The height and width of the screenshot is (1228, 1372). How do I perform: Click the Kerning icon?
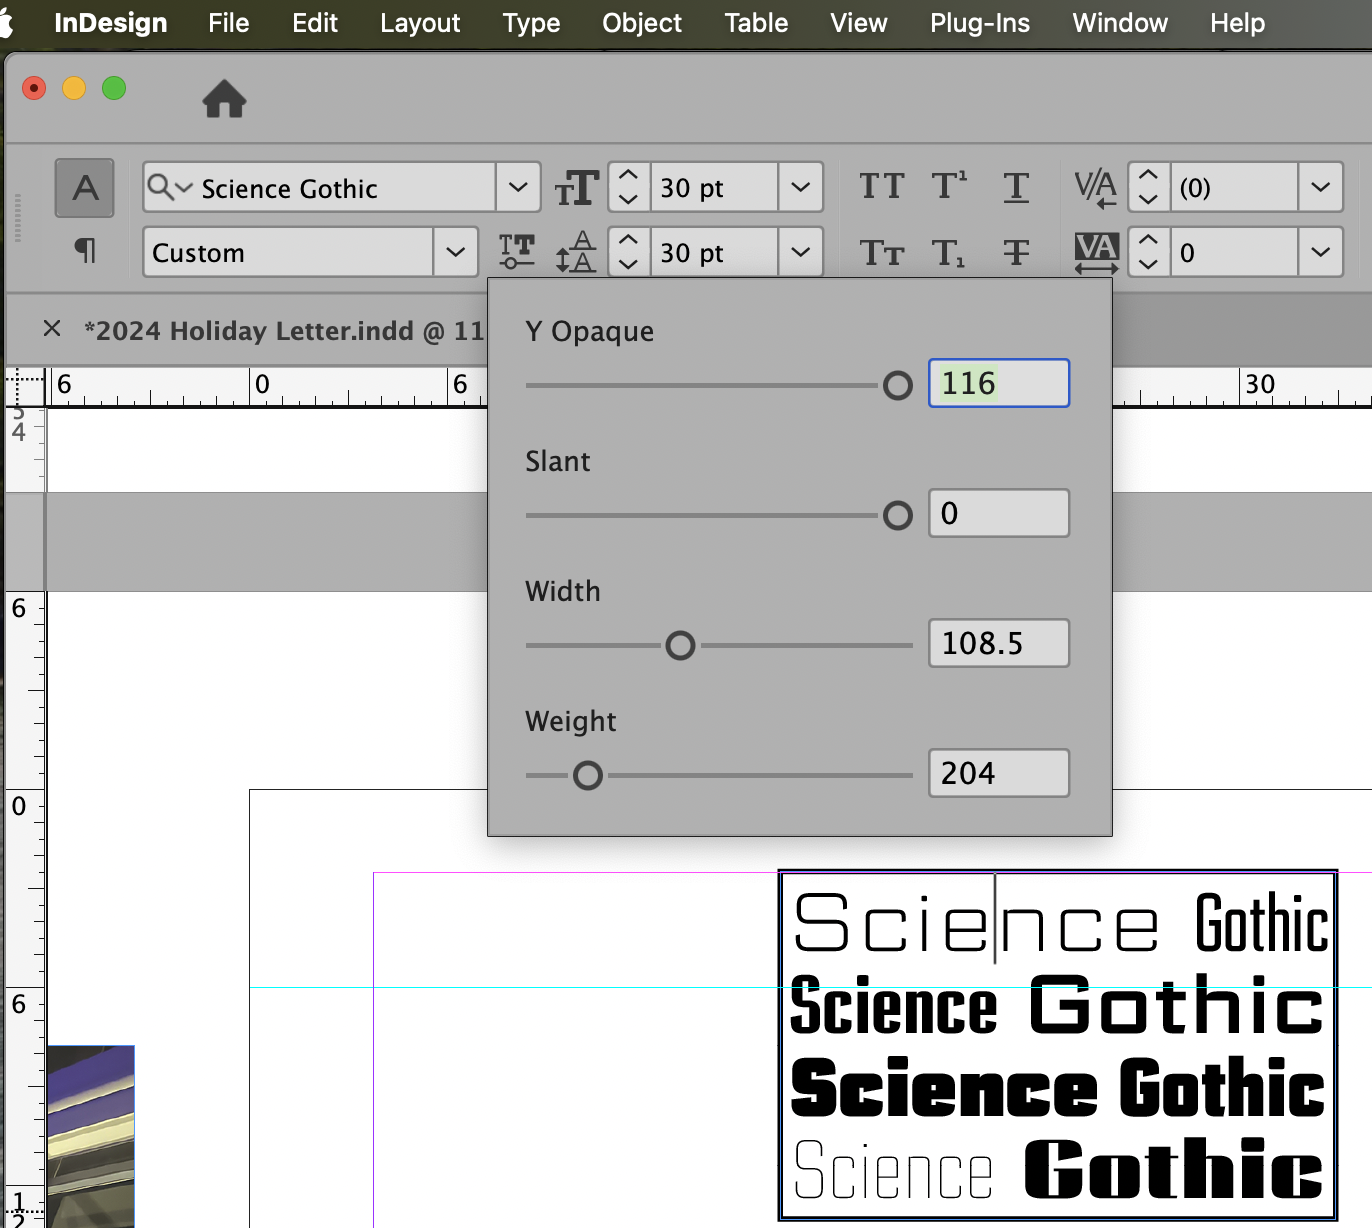(1095, 188)
